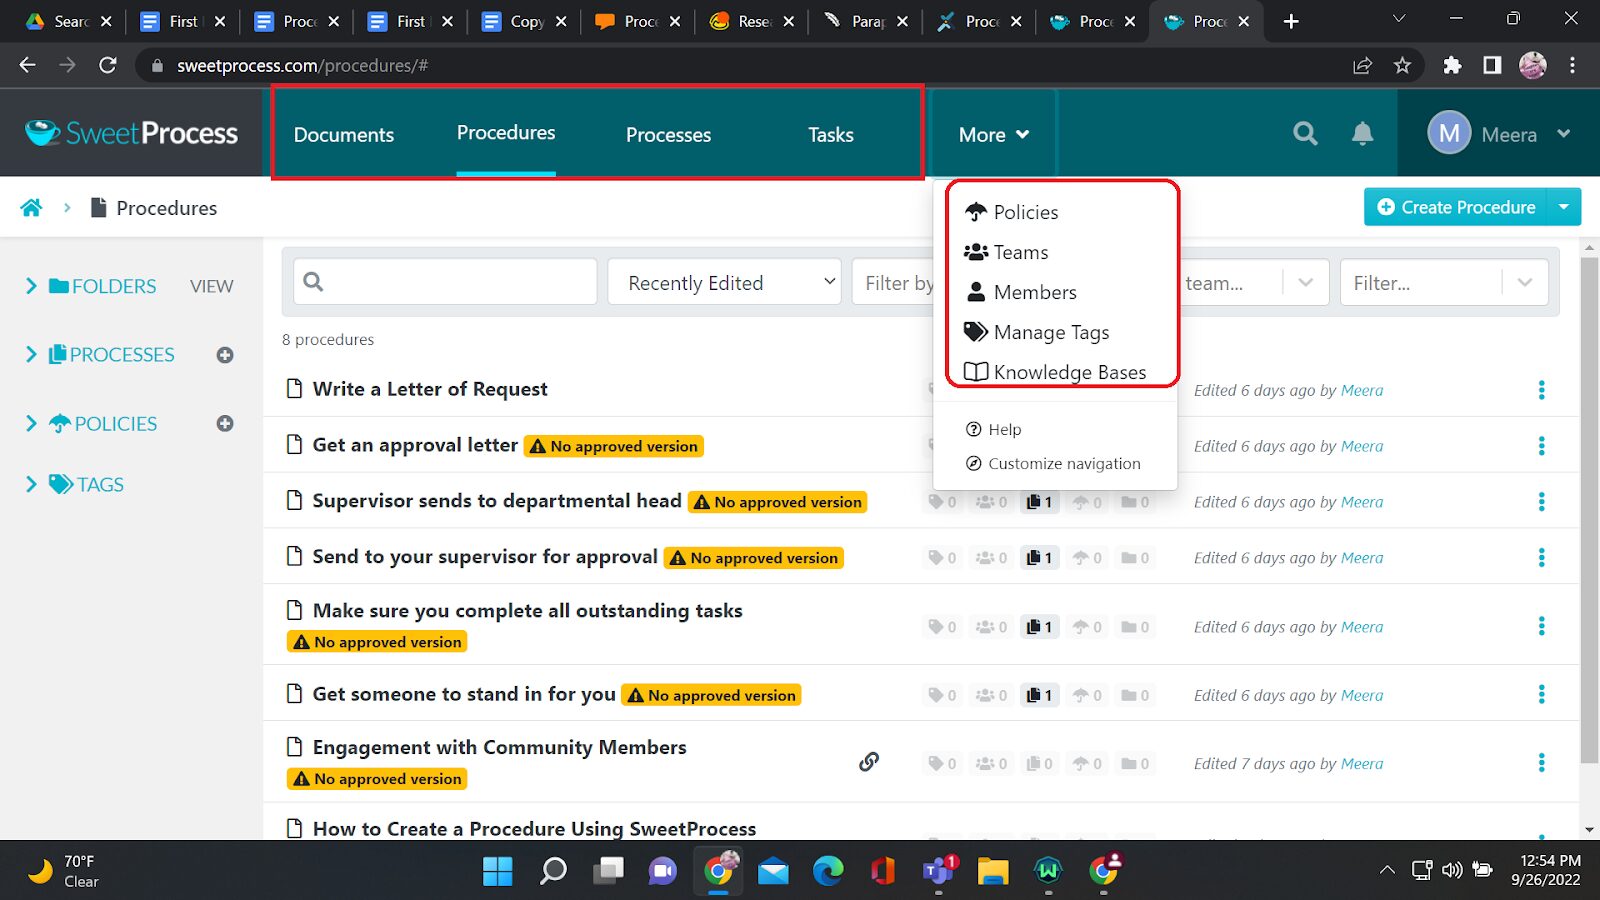This screenshot has height=900, width=1600.
Task: Click the page vertical scrollbar
Action: (x=1589, y=510)
